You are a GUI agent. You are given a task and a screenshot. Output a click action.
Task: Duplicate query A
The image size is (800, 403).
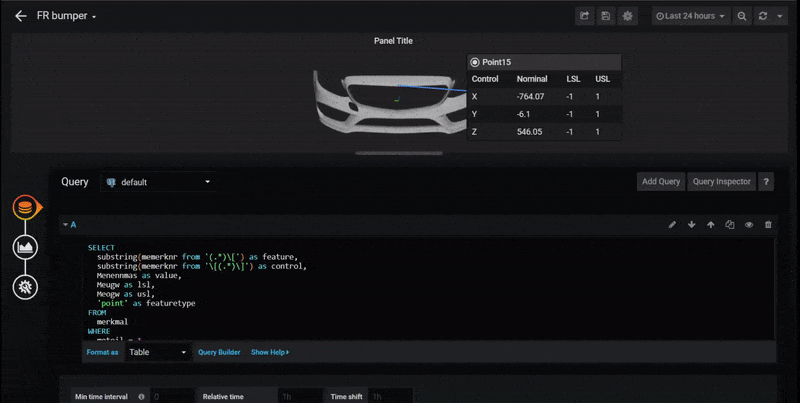pos(730,224)
